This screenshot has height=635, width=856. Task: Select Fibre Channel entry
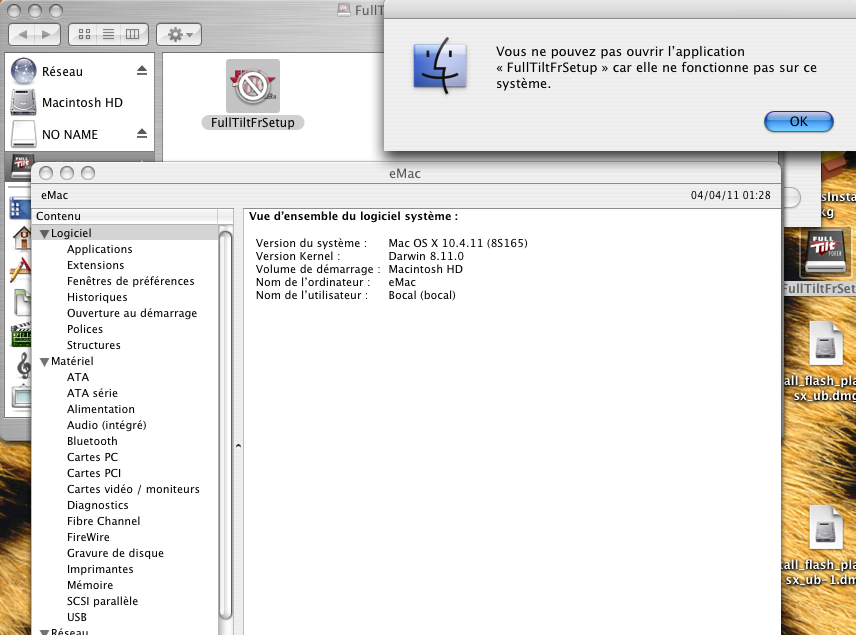coord(103,521)
